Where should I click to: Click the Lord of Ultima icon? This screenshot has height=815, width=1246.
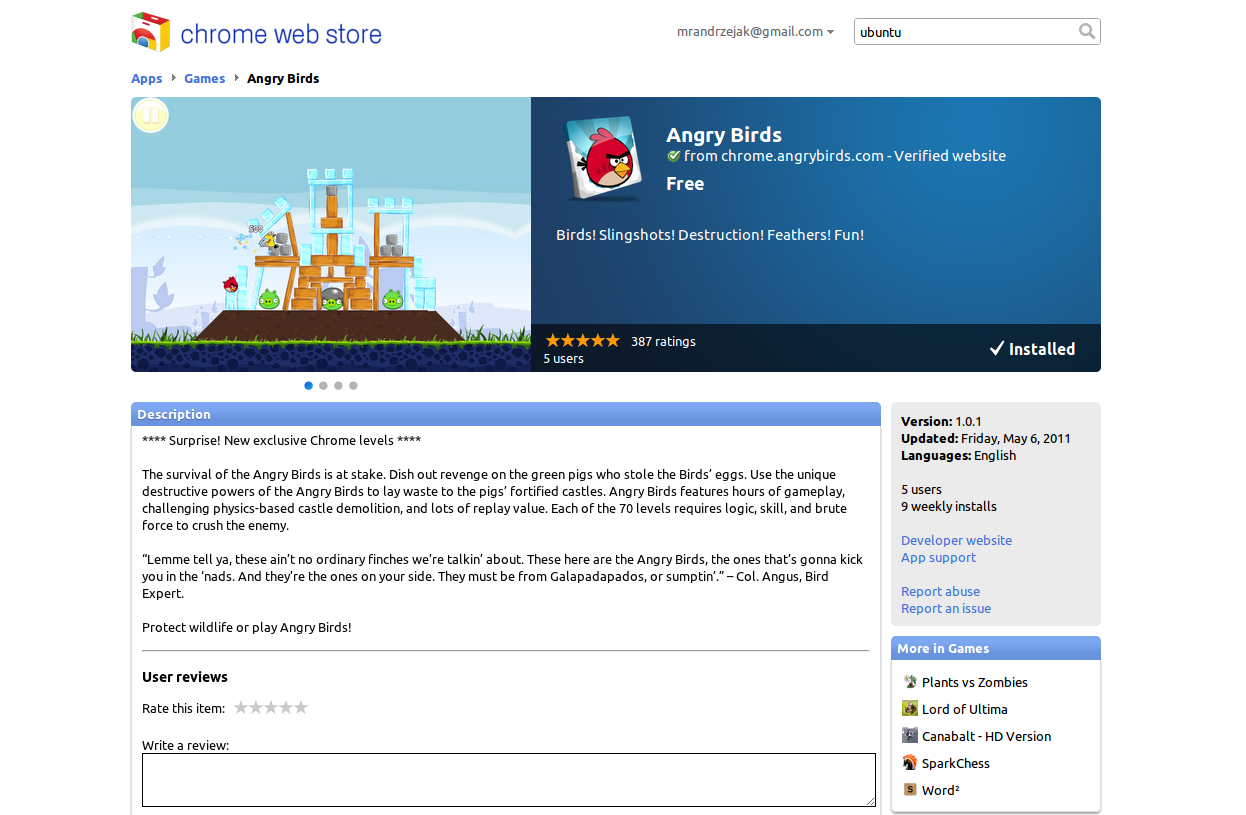(910, 709)
